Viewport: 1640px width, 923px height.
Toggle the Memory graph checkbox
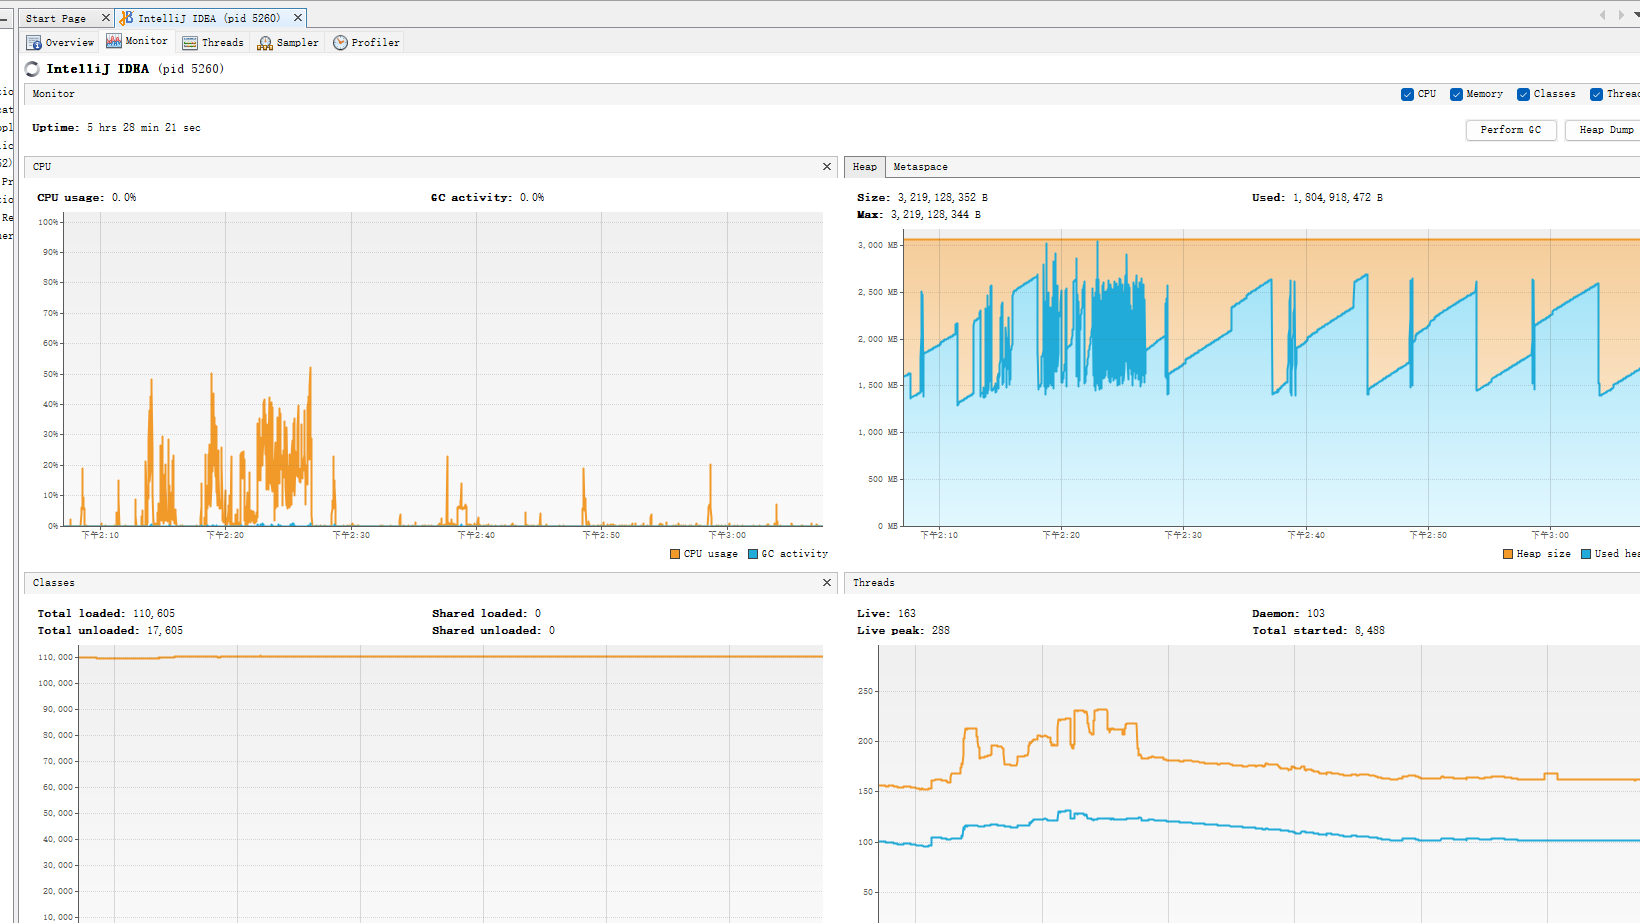click(1456, 94)
